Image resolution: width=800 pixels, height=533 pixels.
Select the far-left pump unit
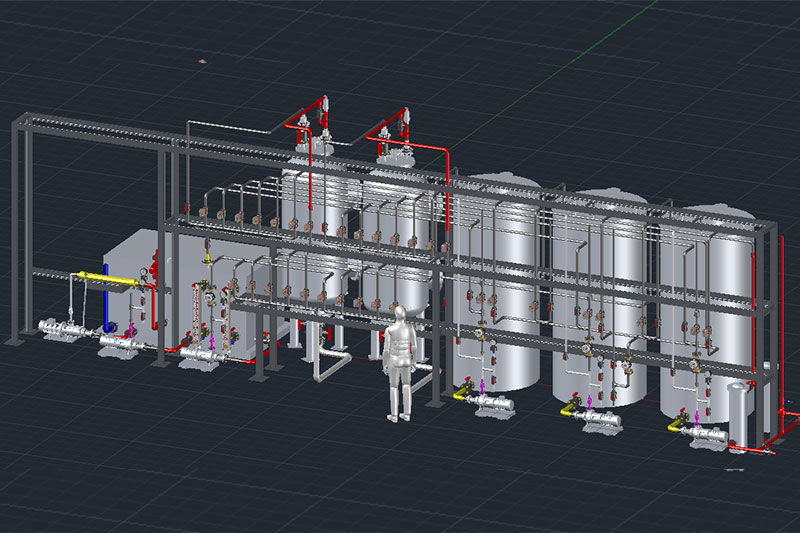[x=55, y=328]
